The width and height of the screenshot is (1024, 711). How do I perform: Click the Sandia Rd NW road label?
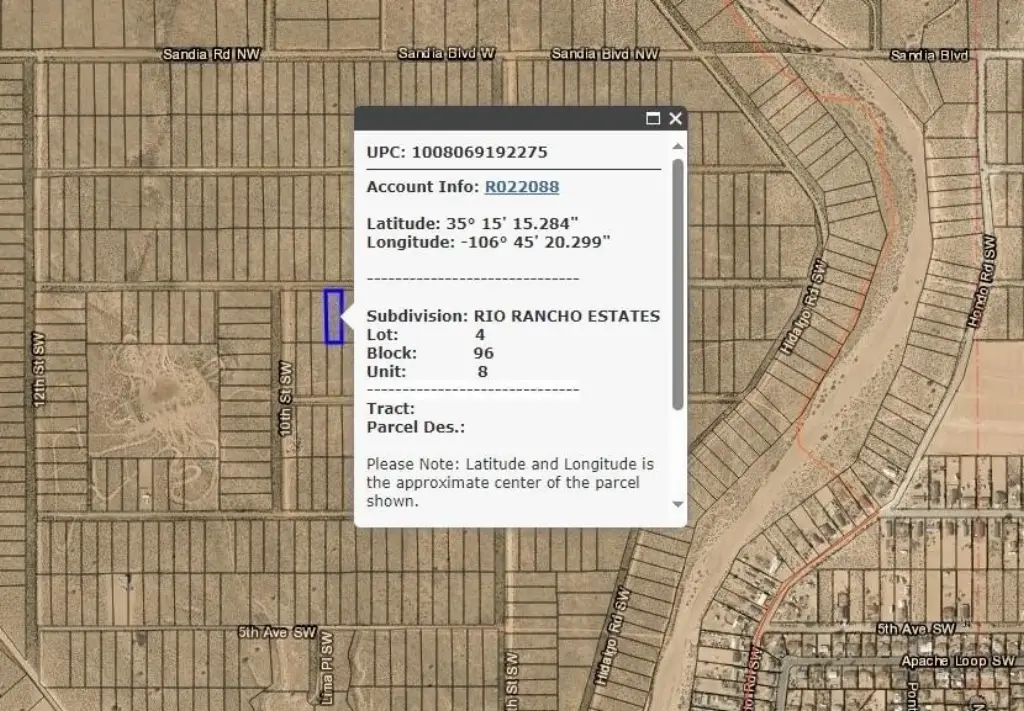pos(211,55)
